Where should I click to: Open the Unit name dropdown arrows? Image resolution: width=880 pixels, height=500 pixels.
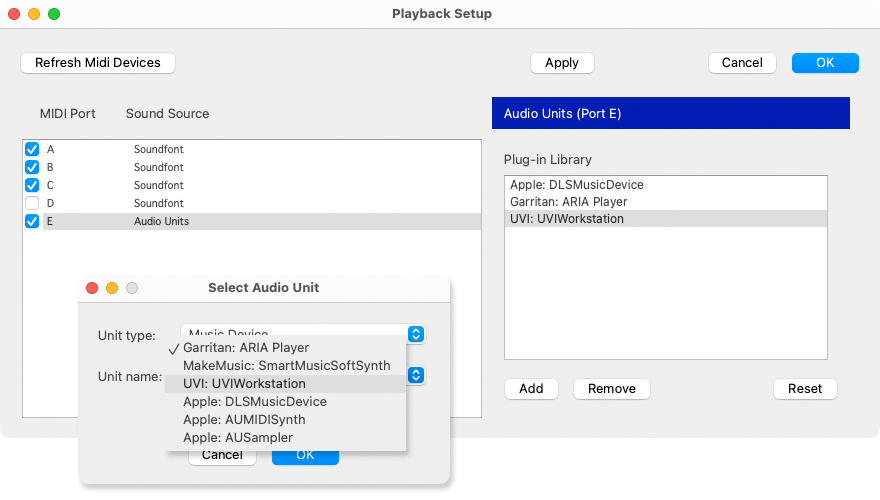point(416,375)
